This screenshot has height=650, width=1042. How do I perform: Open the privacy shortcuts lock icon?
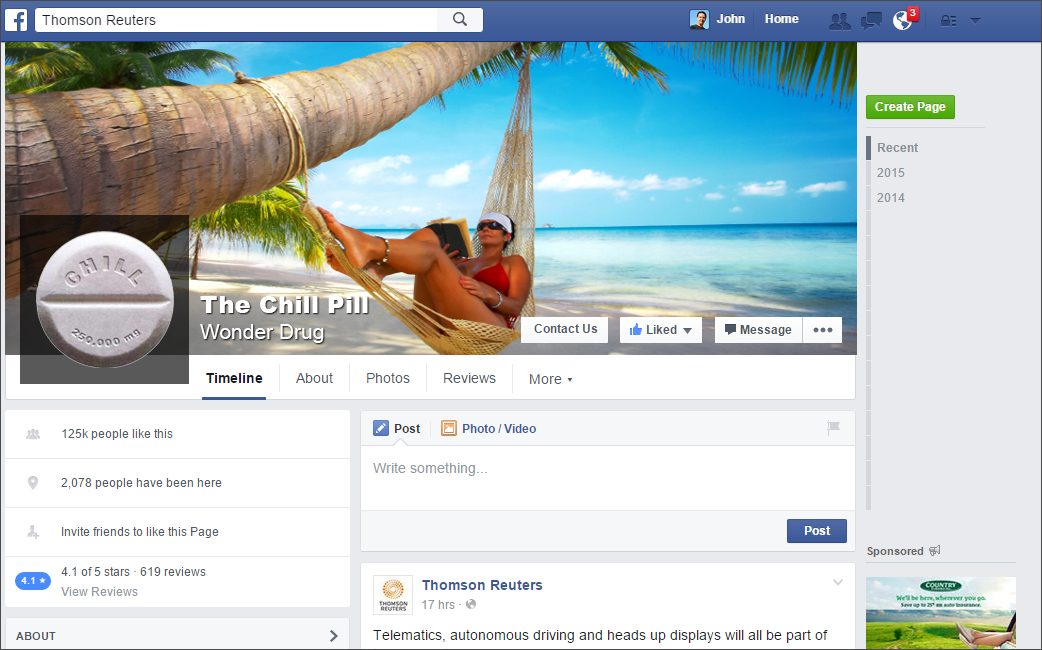tap(948, 21)
